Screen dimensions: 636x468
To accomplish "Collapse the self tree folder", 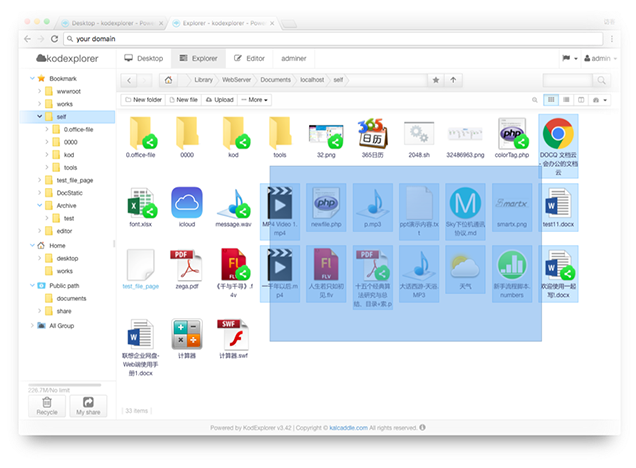I will pos(39,116).
